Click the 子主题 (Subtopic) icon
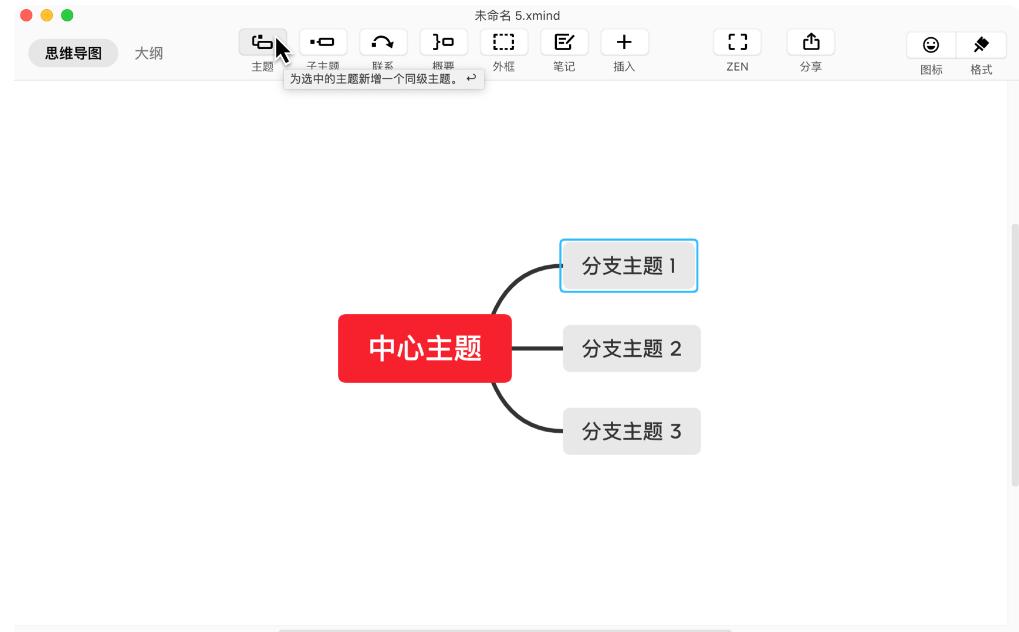Image resolution: width=1019 pixels, height=632 pixels. tap(321, 41)
